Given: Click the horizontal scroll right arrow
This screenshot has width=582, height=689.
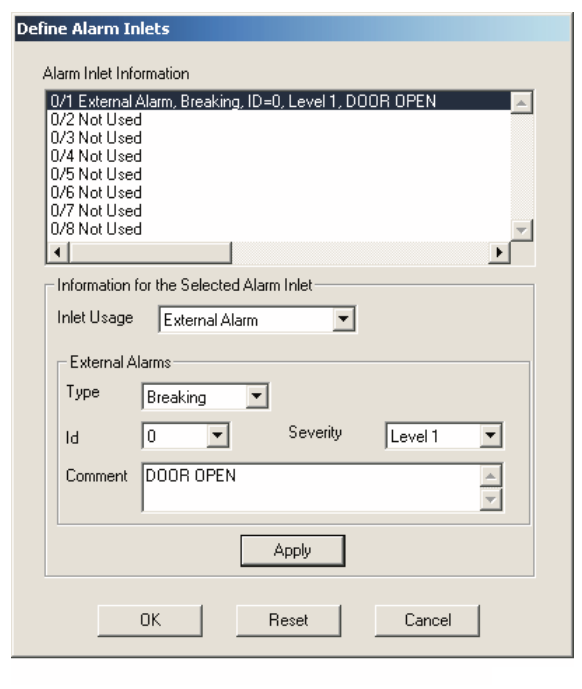Looking at the screenshot, I should tap(499, 252).
